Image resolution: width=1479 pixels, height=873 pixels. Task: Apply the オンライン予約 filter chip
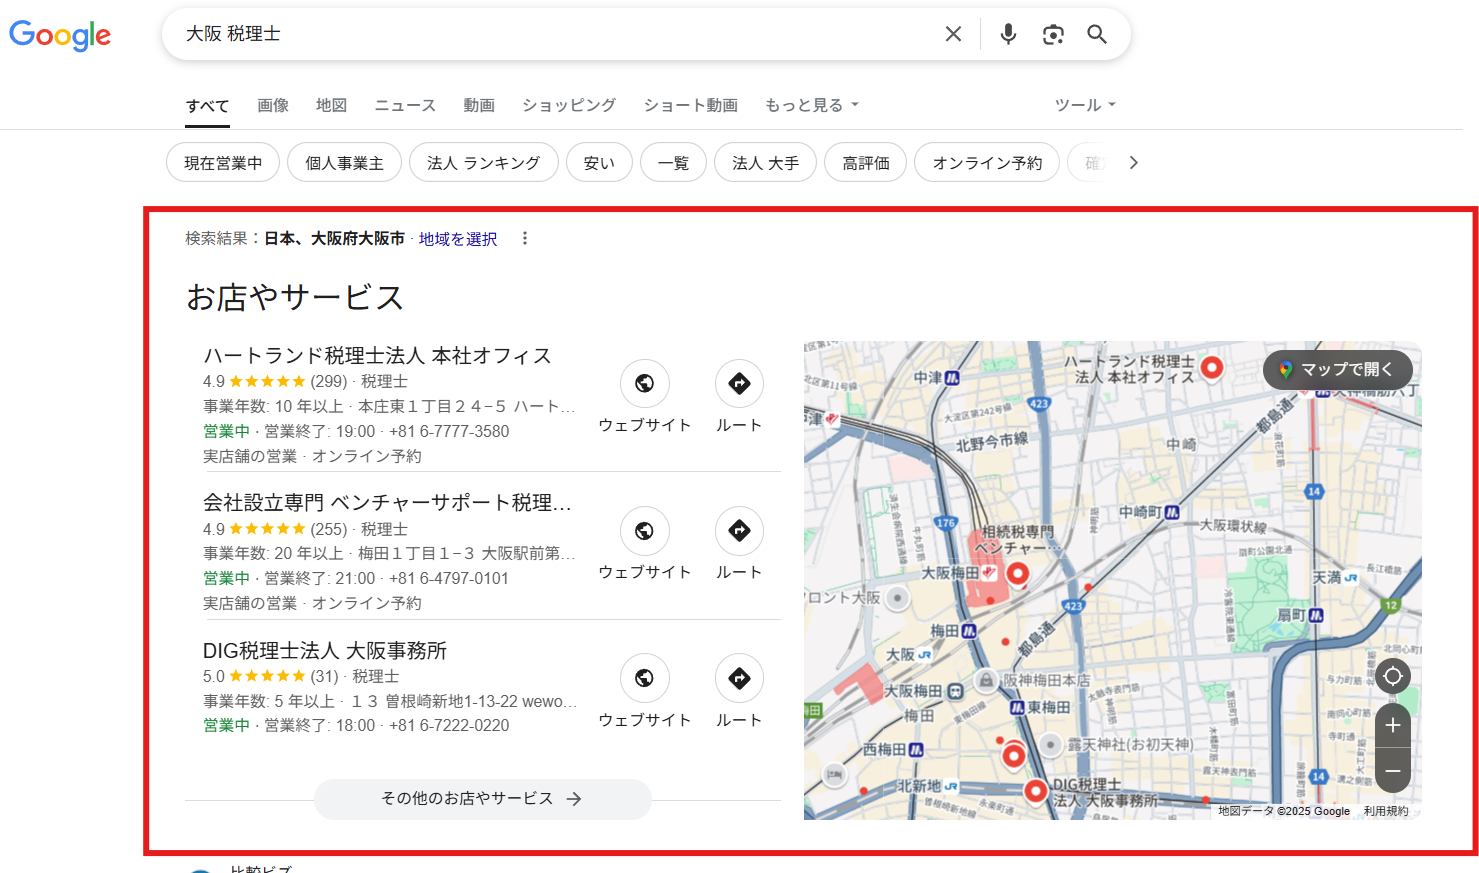987,162
